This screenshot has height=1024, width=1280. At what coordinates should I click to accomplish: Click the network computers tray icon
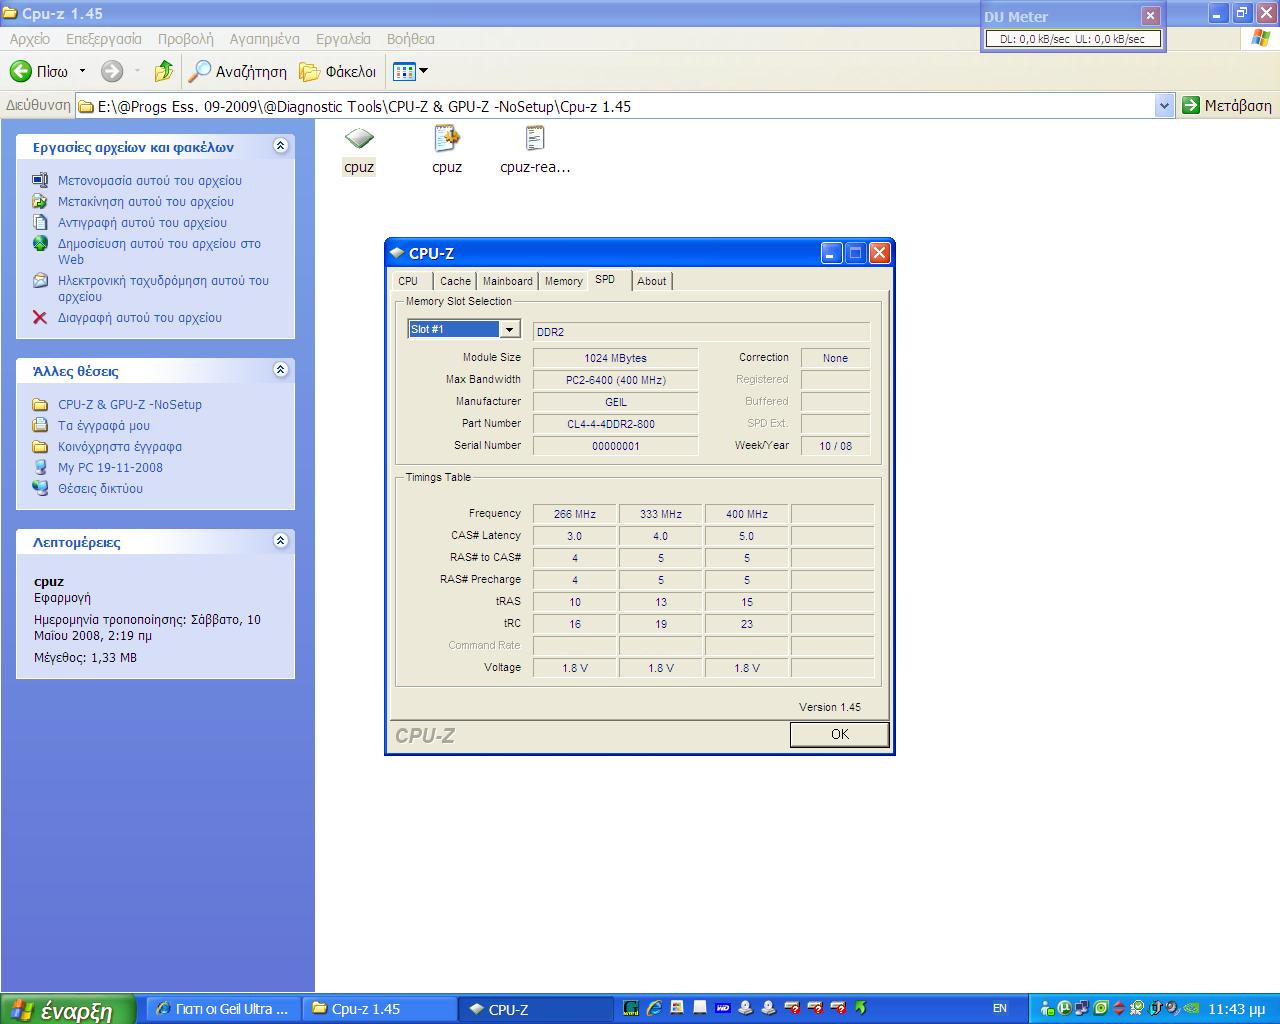click(x=1082, y=1008)
